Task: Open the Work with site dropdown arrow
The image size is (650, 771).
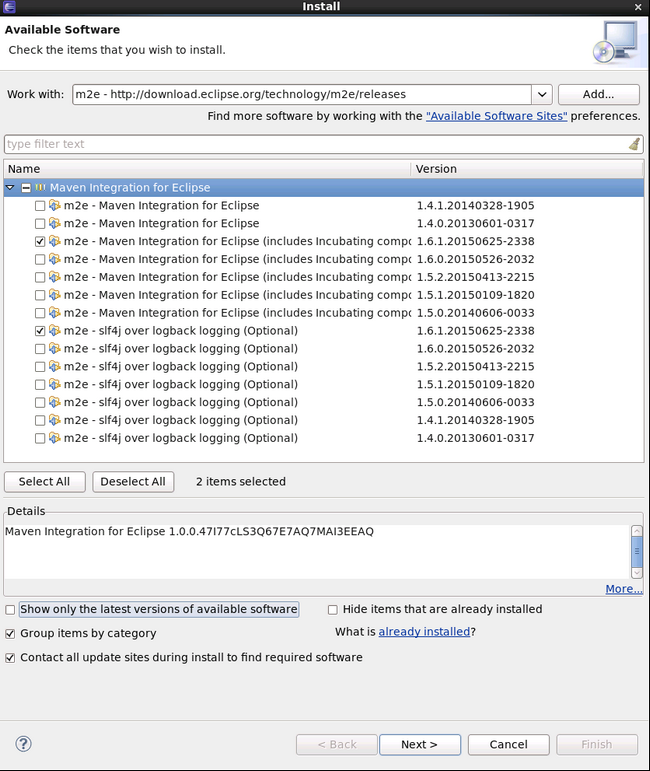Action: point(542,94)
